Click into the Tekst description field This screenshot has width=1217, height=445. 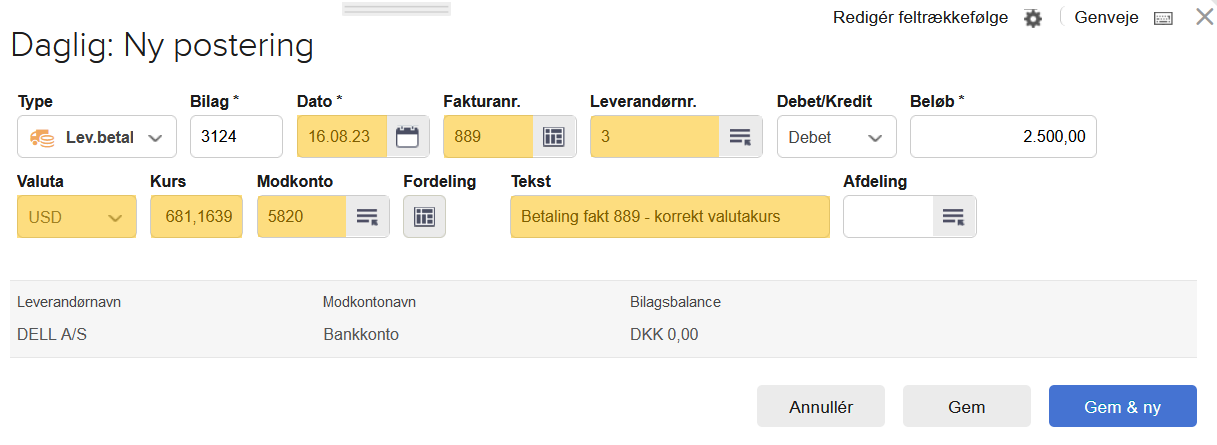click(669, 217)
